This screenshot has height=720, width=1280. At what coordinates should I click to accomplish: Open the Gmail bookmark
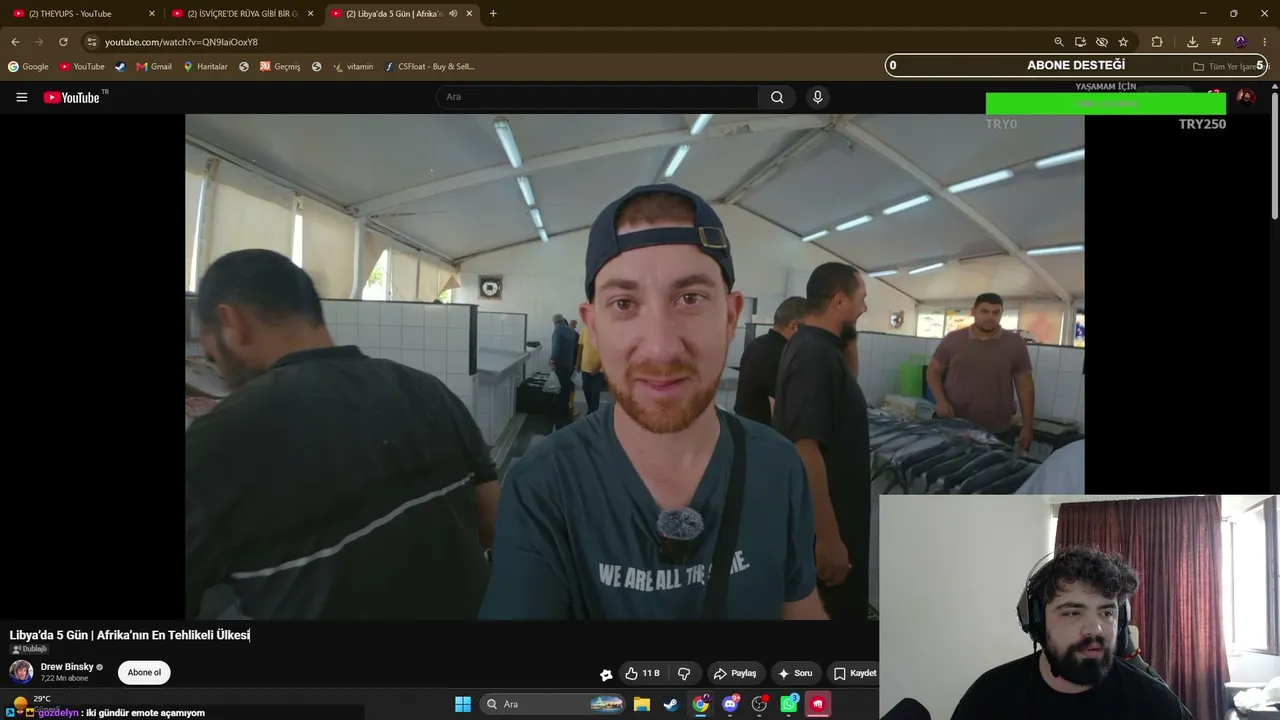coord(154,67)
